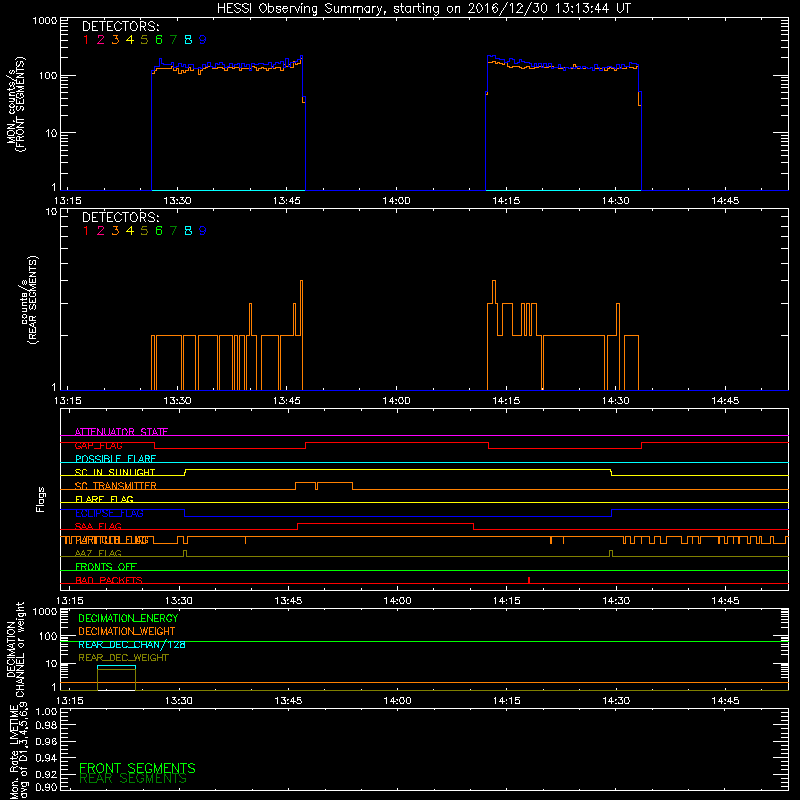This screenshot has height=800, width=800.
Task: Click the DECIMATION CHANNEL or weight axis label
Action: point(15,650)
